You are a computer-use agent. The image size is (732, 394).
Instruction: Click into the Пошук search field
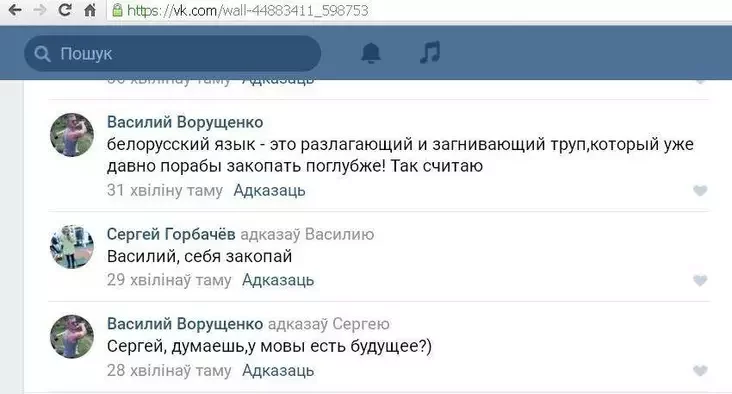(172, 53)
